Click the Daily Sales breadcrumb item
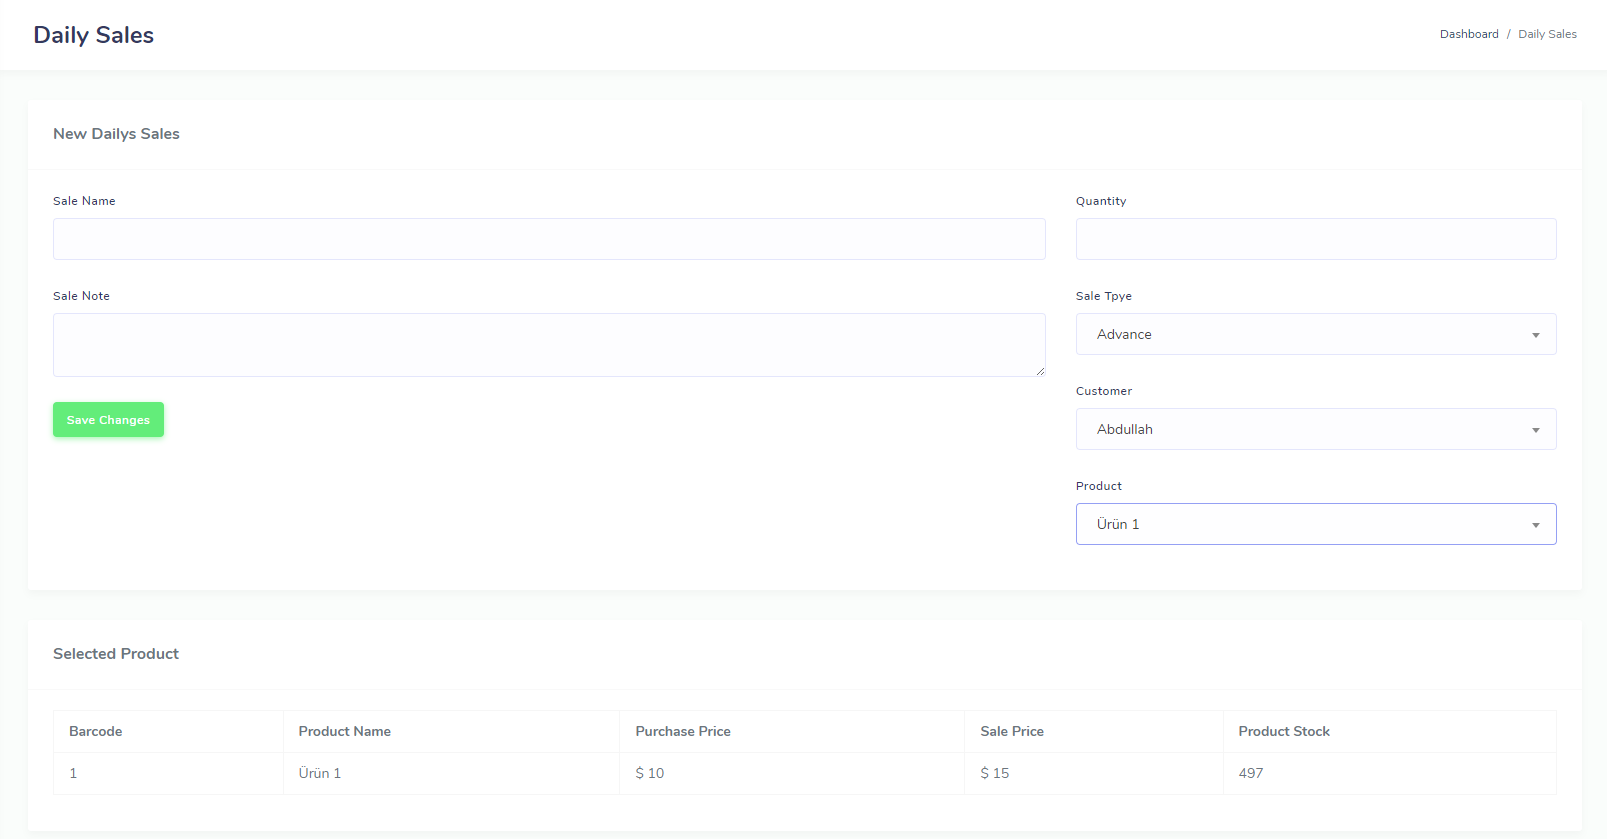 pyautogui.click(x=1547, y=34)
